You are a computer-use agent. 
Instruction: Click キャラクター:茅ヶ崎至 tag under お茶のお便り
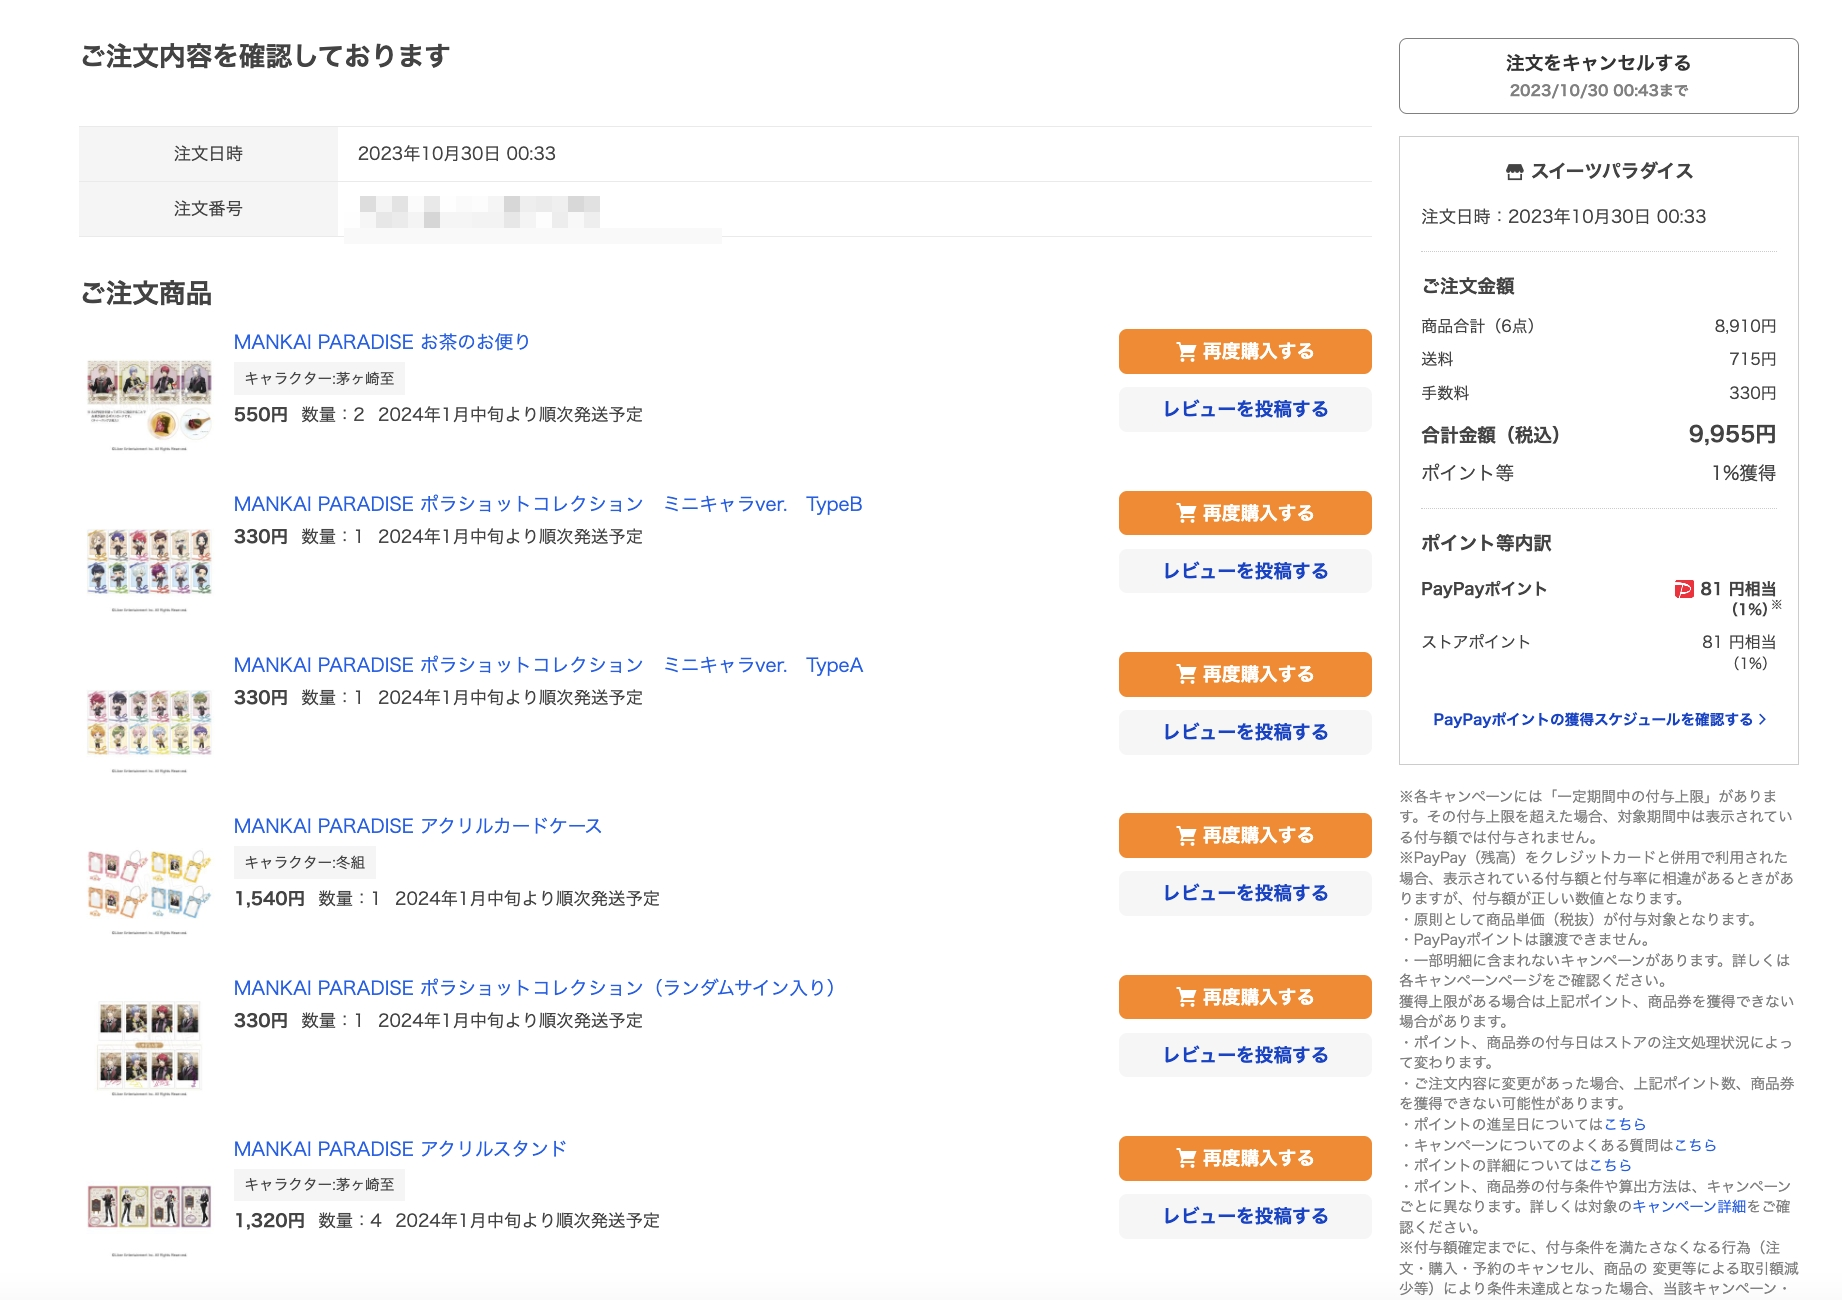pyautogui.click(x=320, y=379)
